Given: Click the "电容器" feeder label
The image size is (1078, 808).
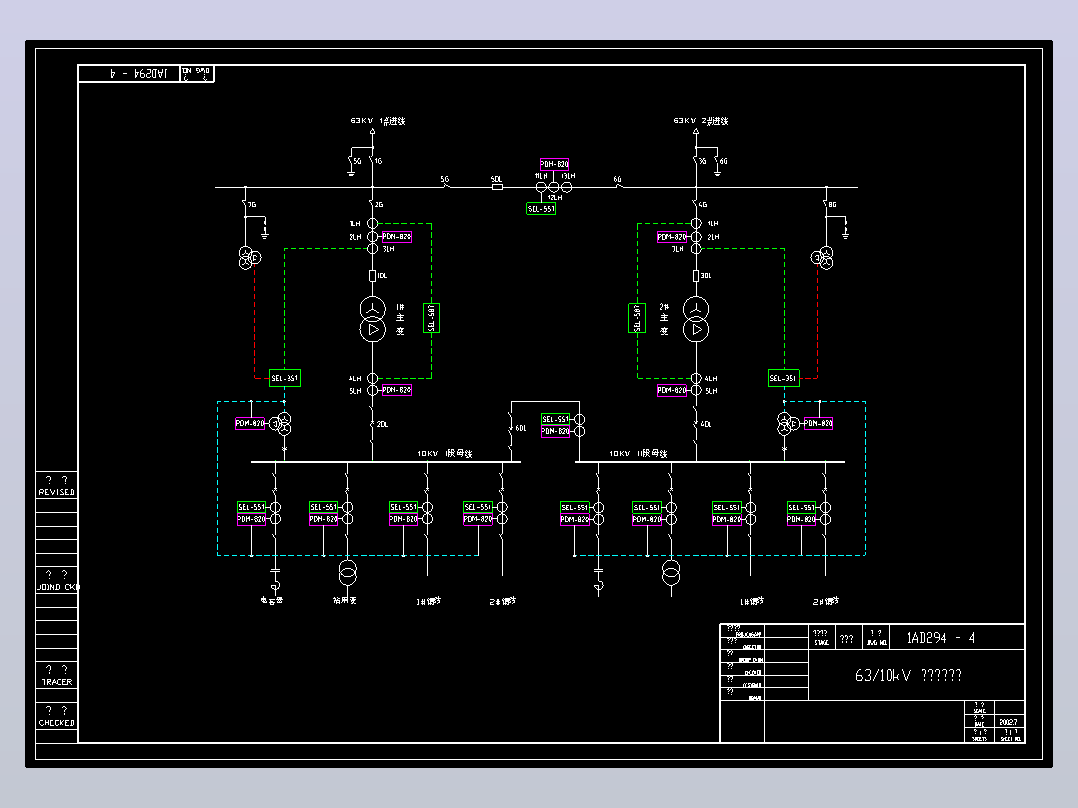Looking at the screenshot, I should [272, 600].
